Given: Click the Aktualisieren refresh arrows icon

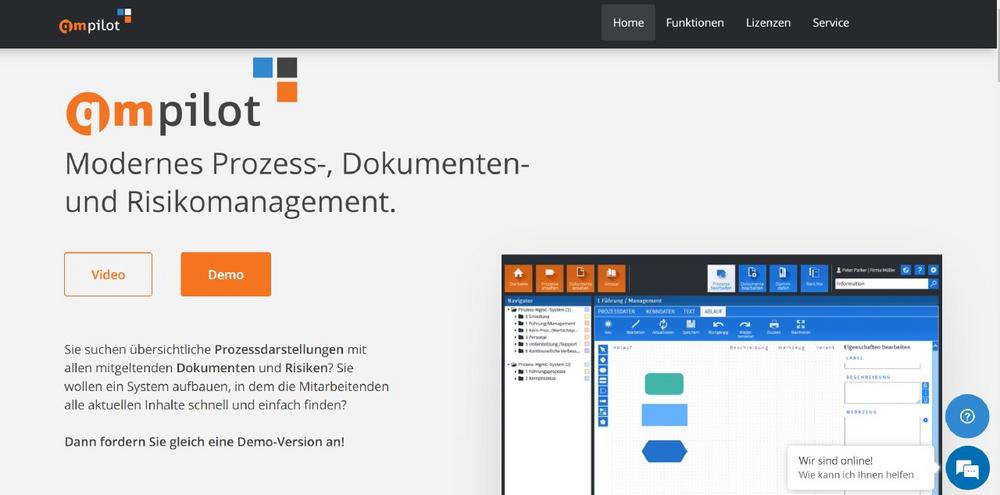Looking at the screenshot, I should 663,325.
